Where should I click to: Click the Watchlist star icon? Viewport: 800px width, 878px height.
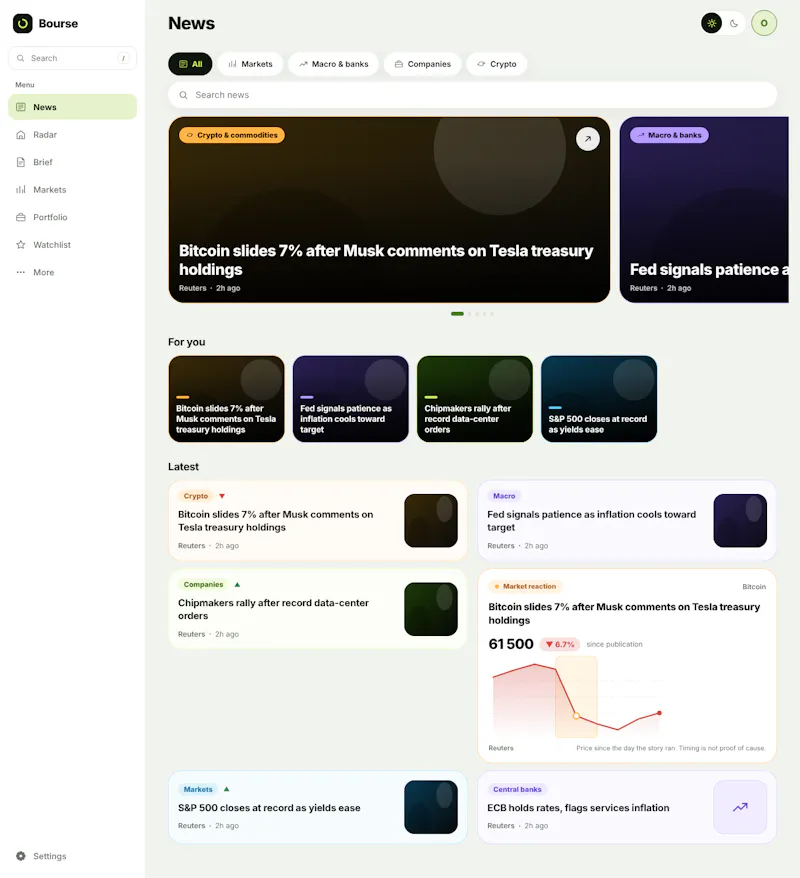pos(21,244)
